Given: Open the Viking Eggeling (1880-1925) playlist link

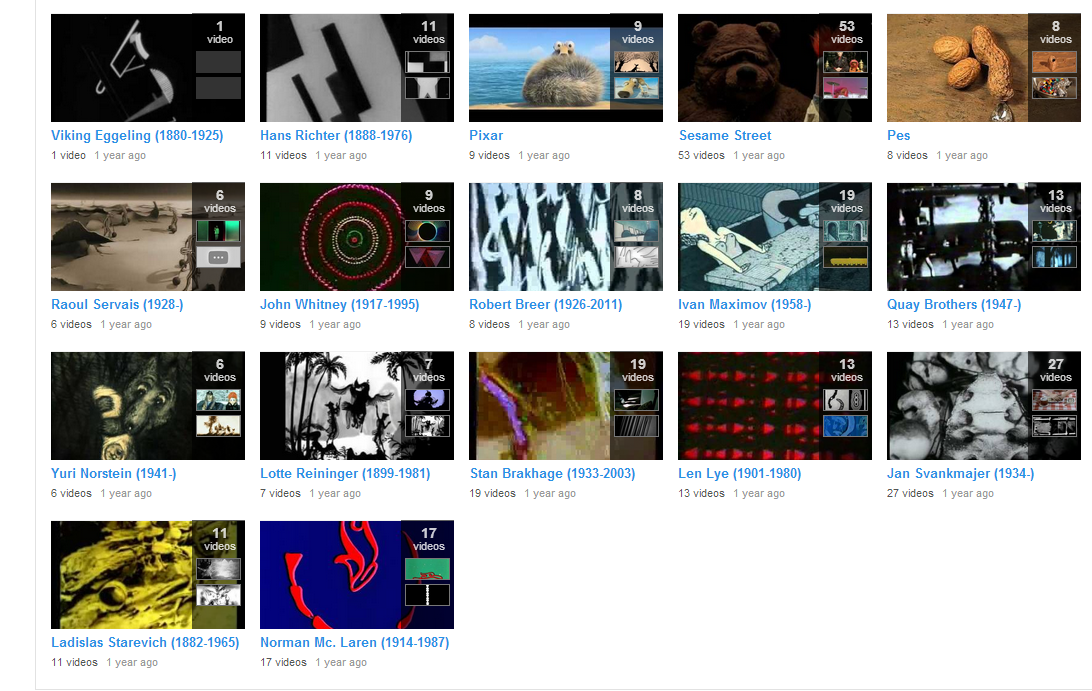Looking at the screenshot, I should pyautogui.click(x=137, y=136).
